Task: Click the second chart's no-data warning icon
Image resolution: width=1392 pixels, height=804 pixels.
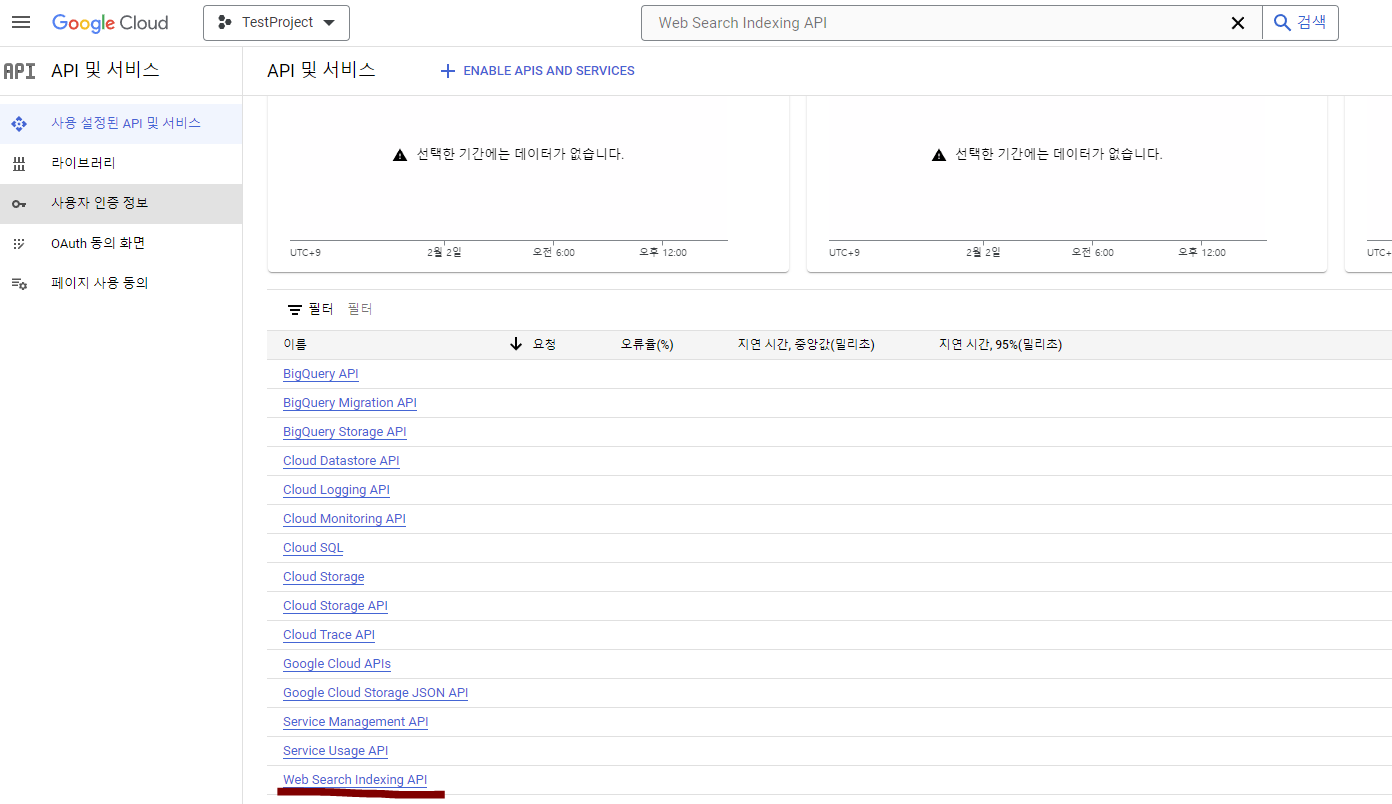Action: (939, 155)
